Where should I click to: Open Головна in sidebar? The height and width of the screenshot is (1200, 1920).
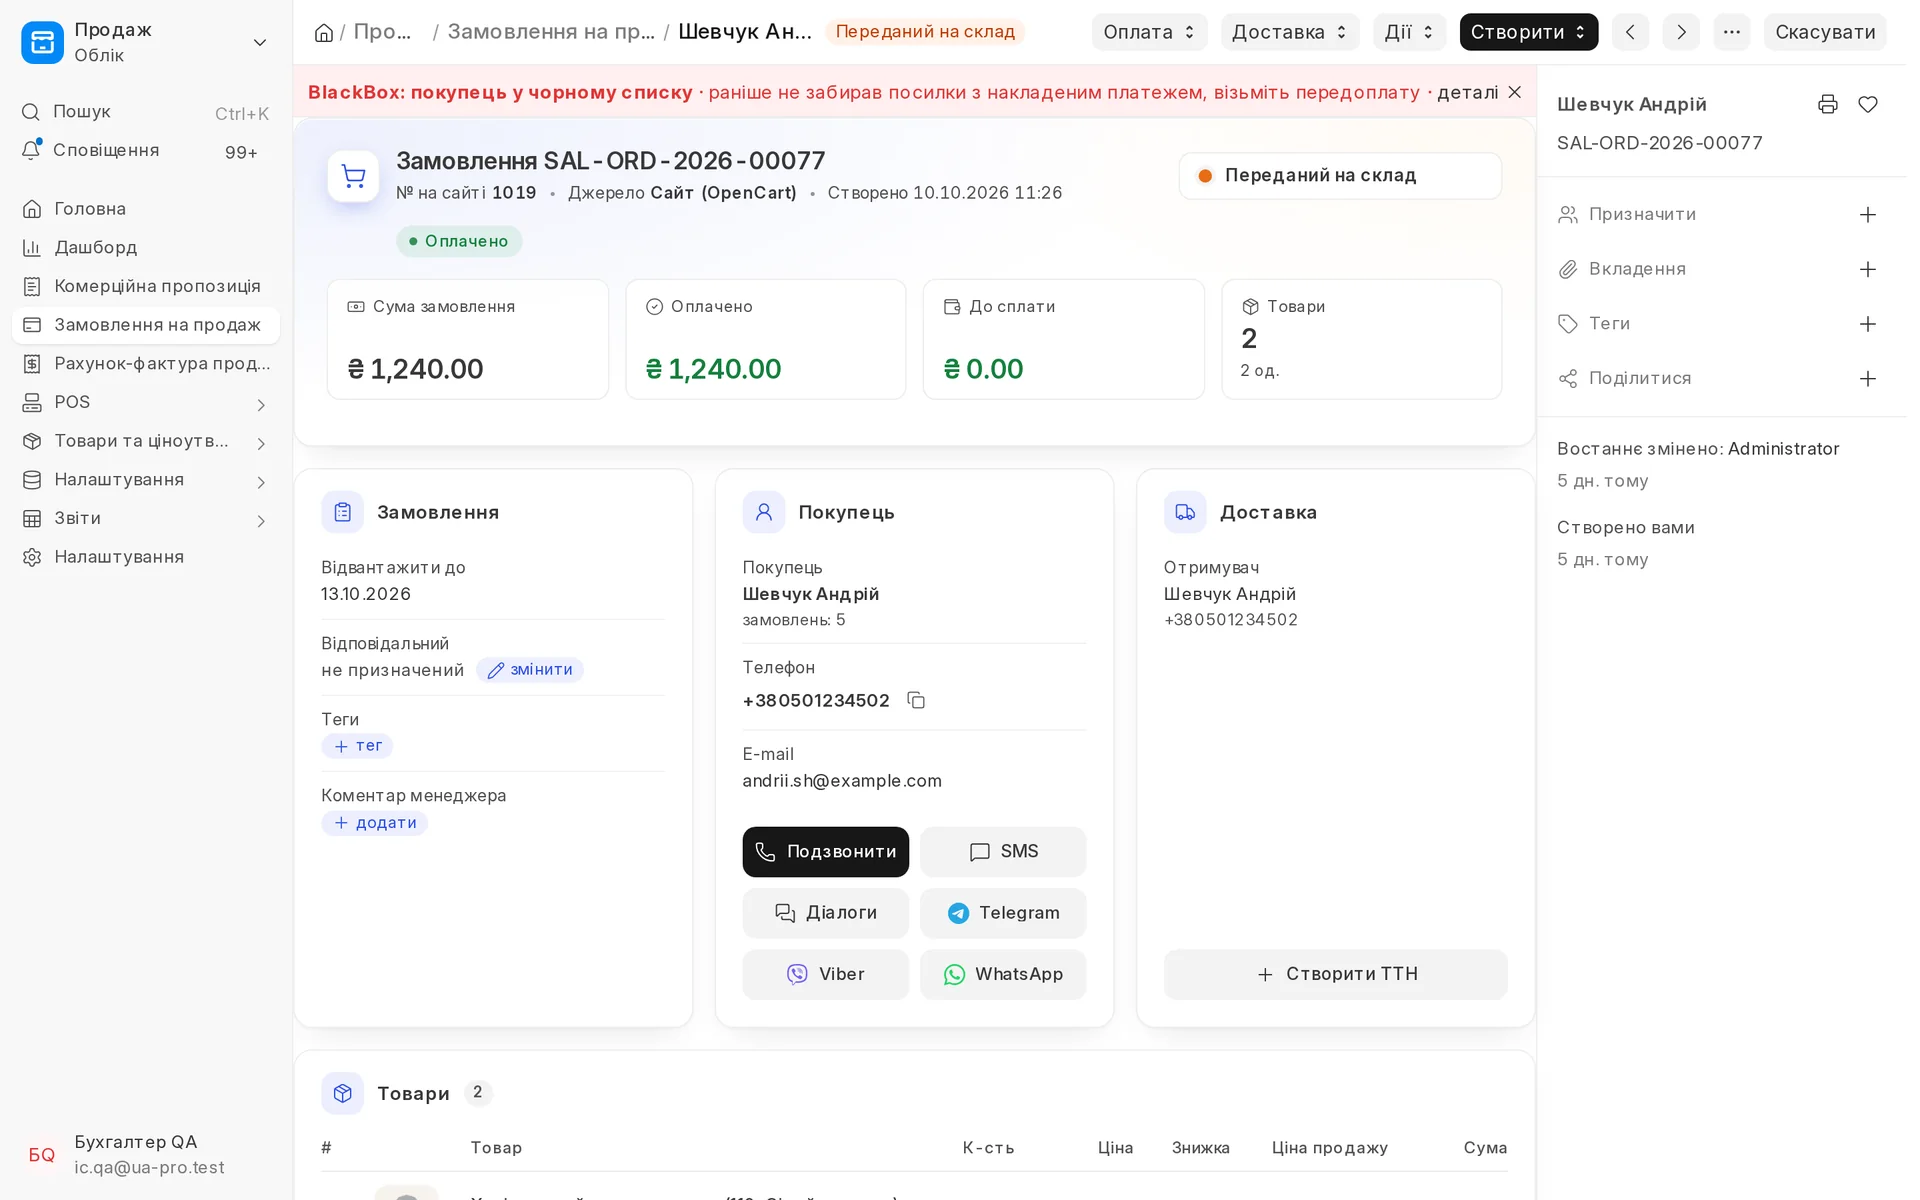click(146, 209)
